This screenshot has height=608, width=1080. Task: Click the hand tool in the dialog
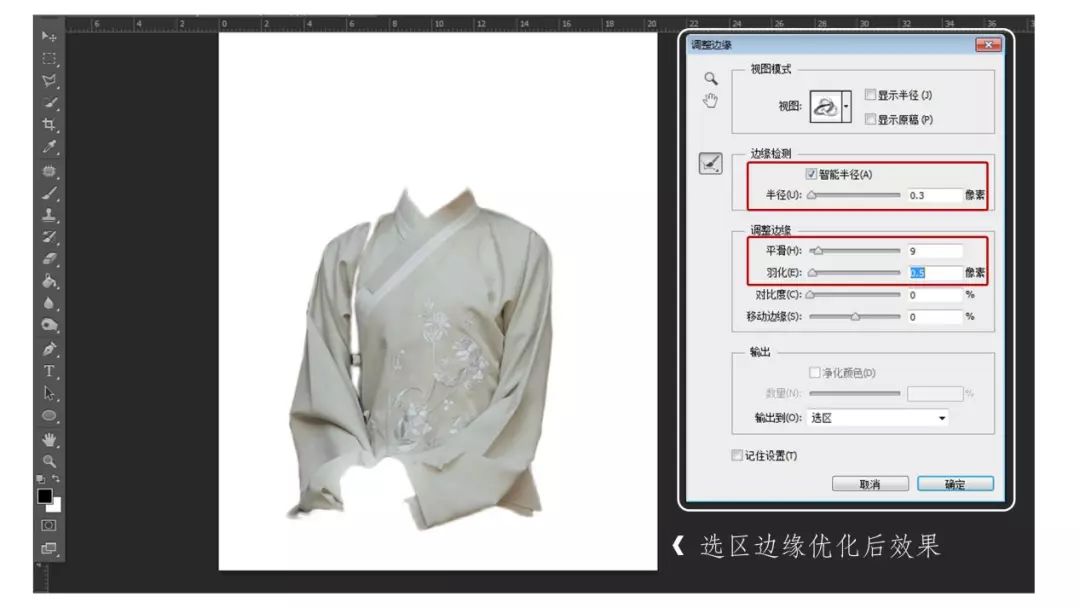(711, 101)
